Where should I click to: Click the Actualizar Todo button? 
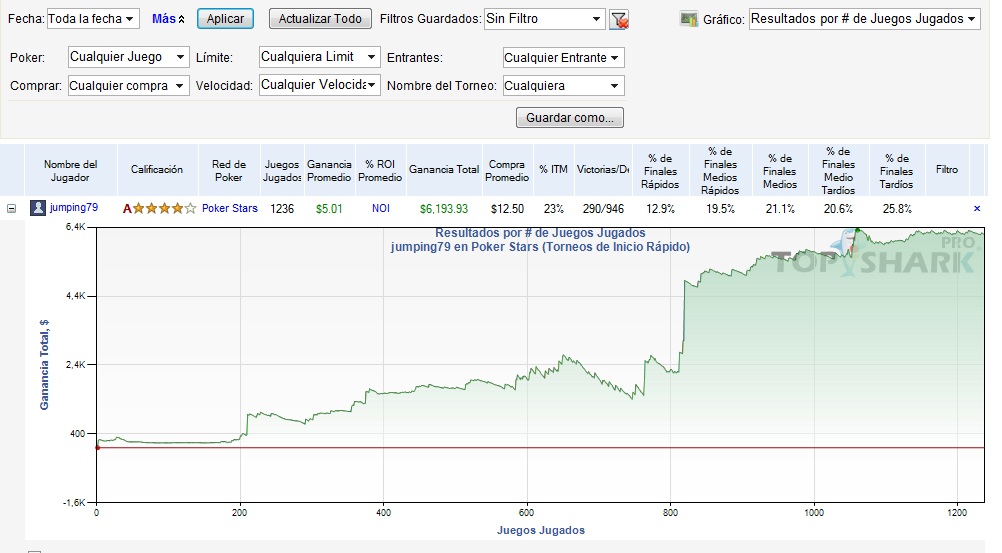(x=320, y=19)
